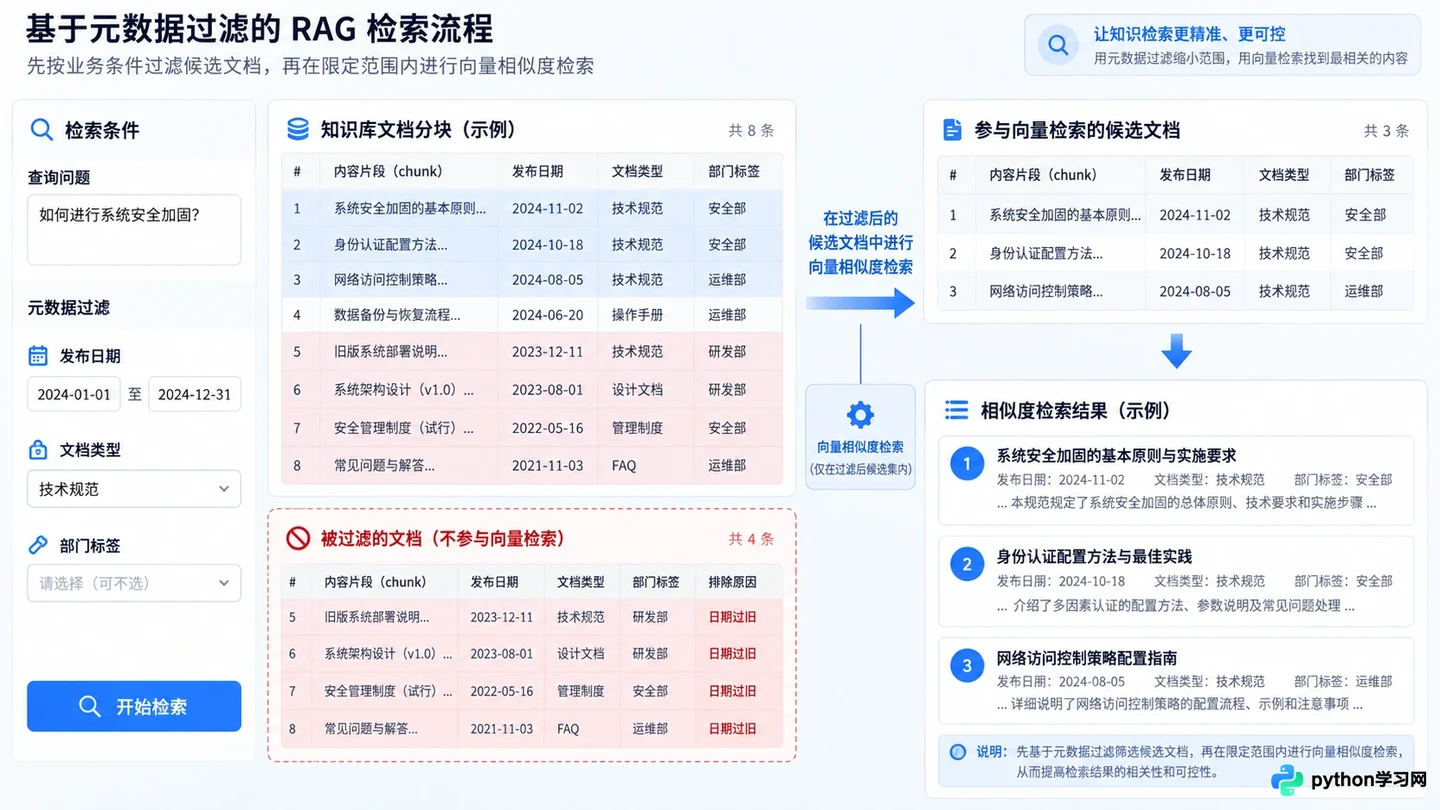Click the number 2 badge of second result

967,565
